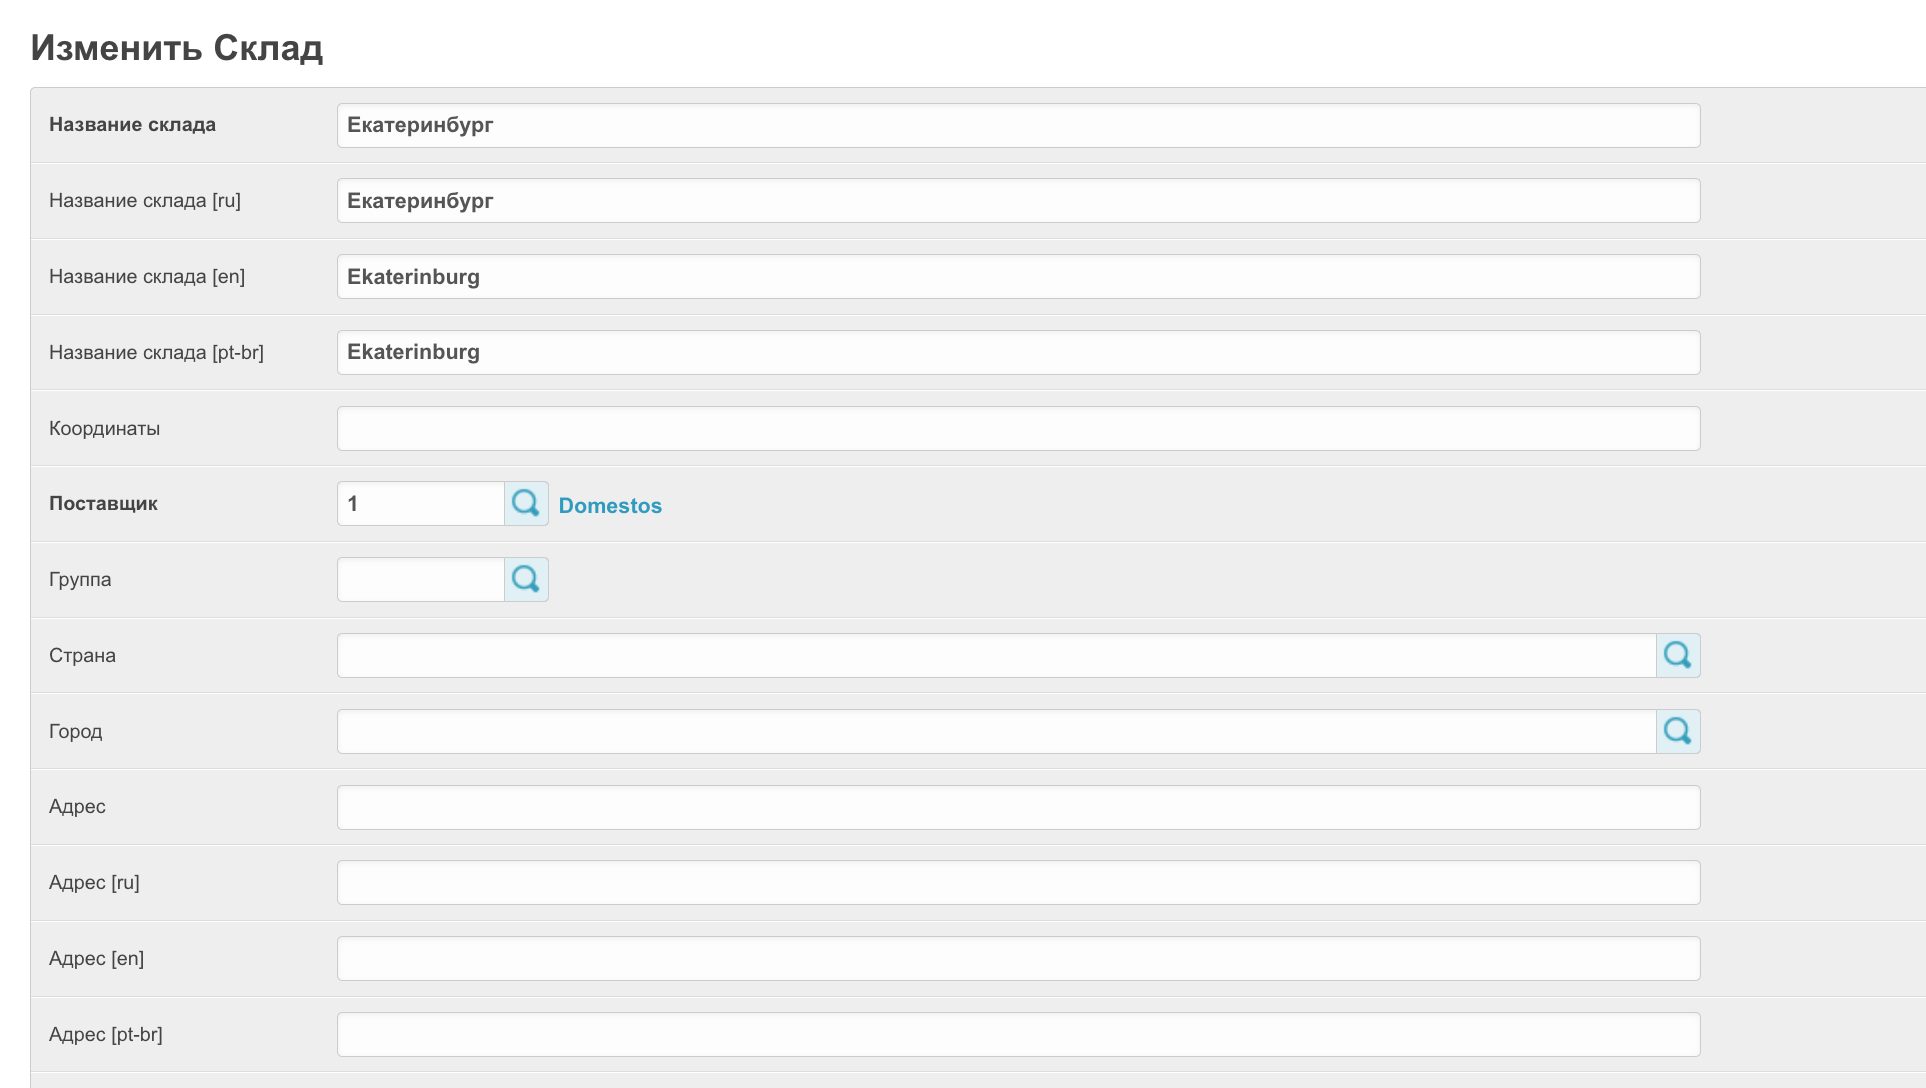1926x1088 pixels.
Task: Focus the Группа ID input box
Action: (x=420, y=580)
